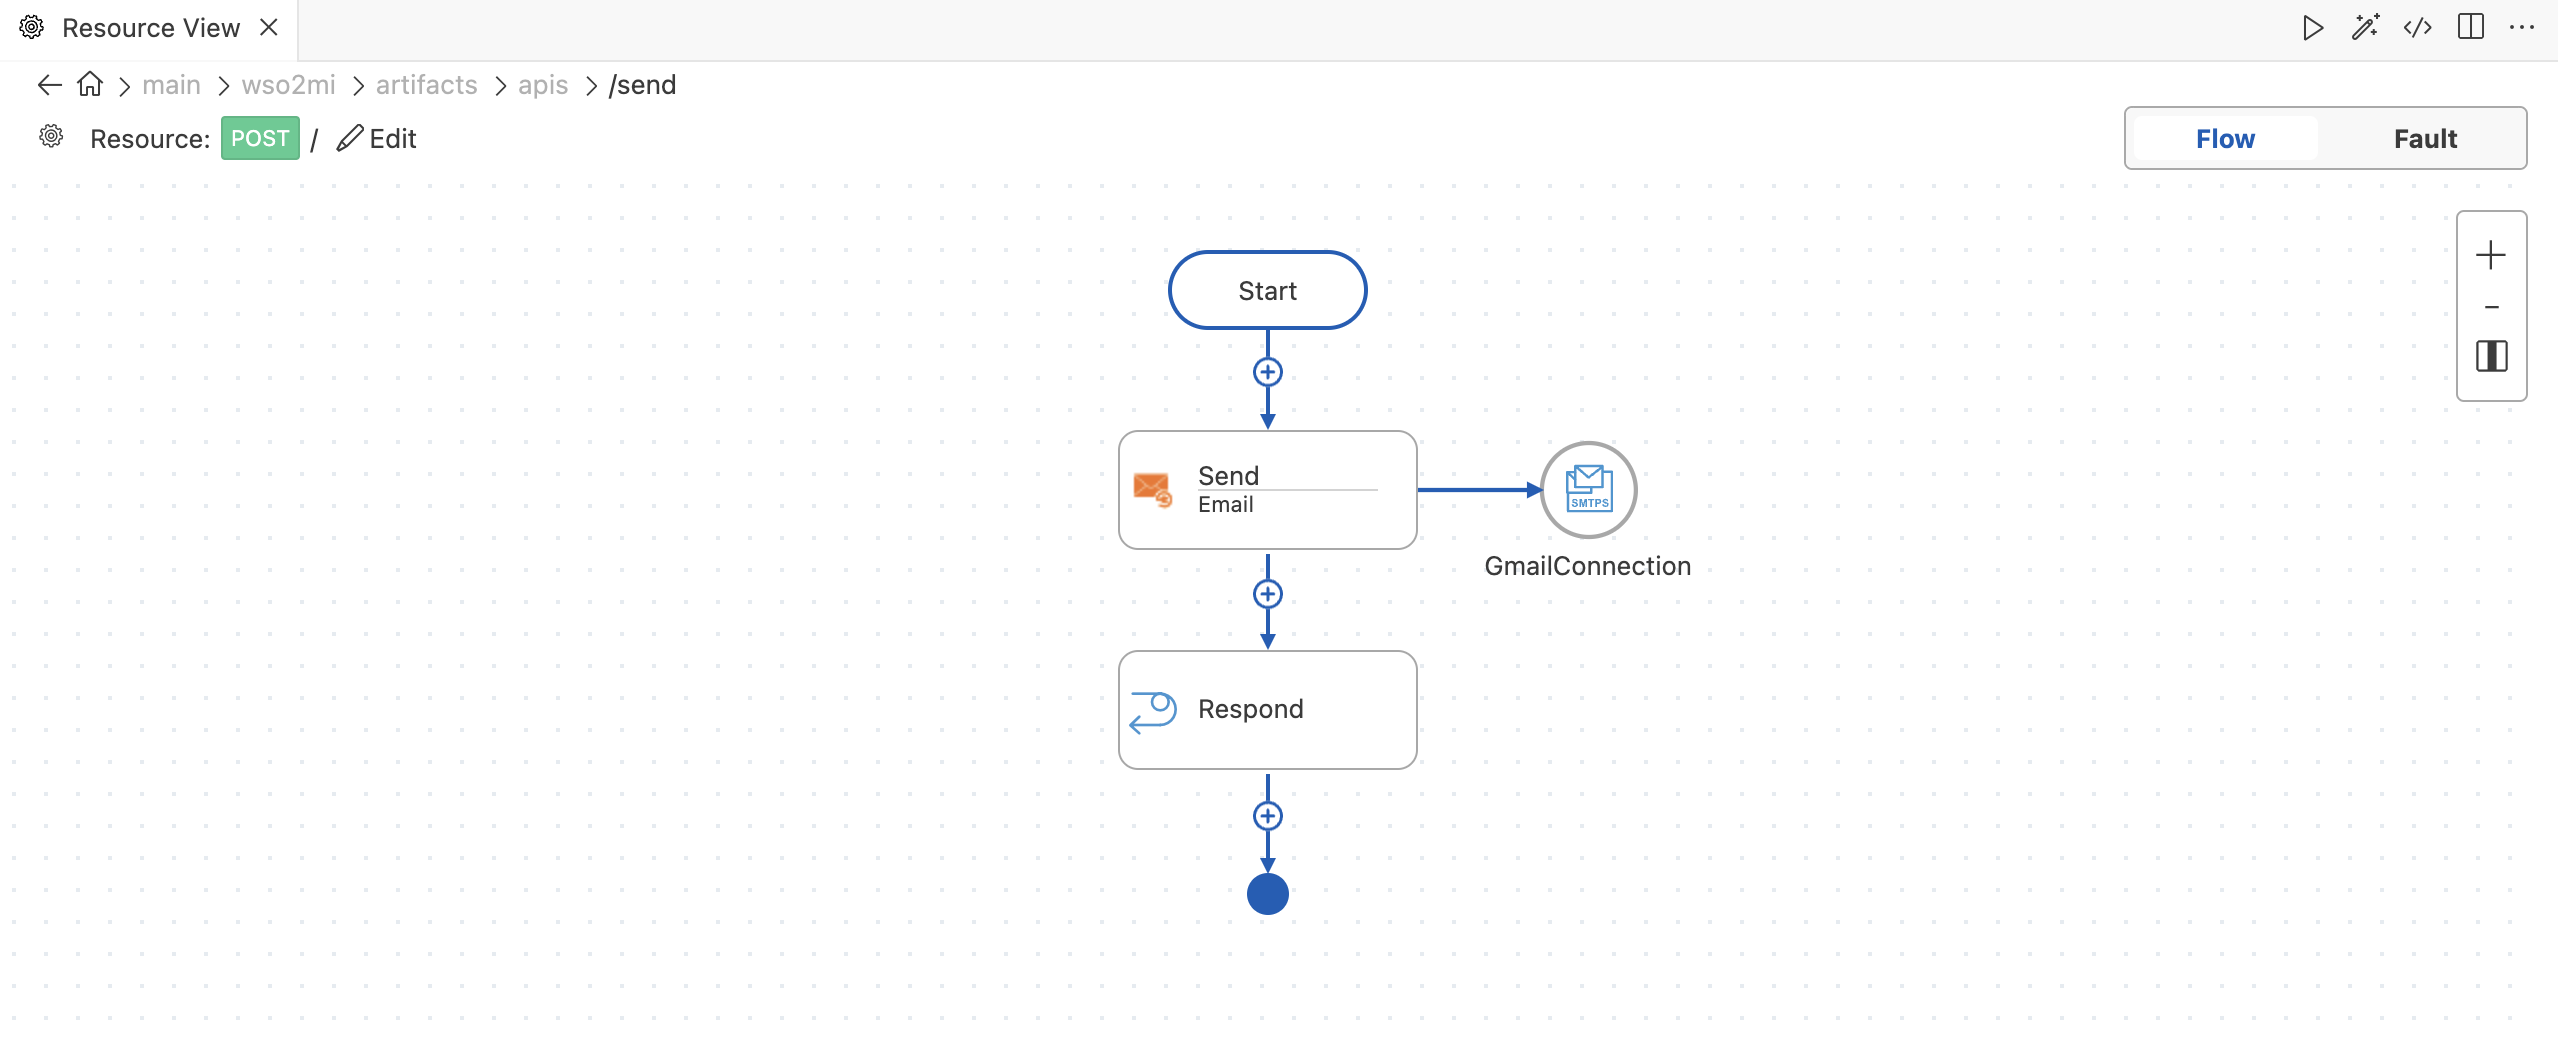Select the Respond node
Viewport: 2558px width, 1040px height.
(1267, 710)
